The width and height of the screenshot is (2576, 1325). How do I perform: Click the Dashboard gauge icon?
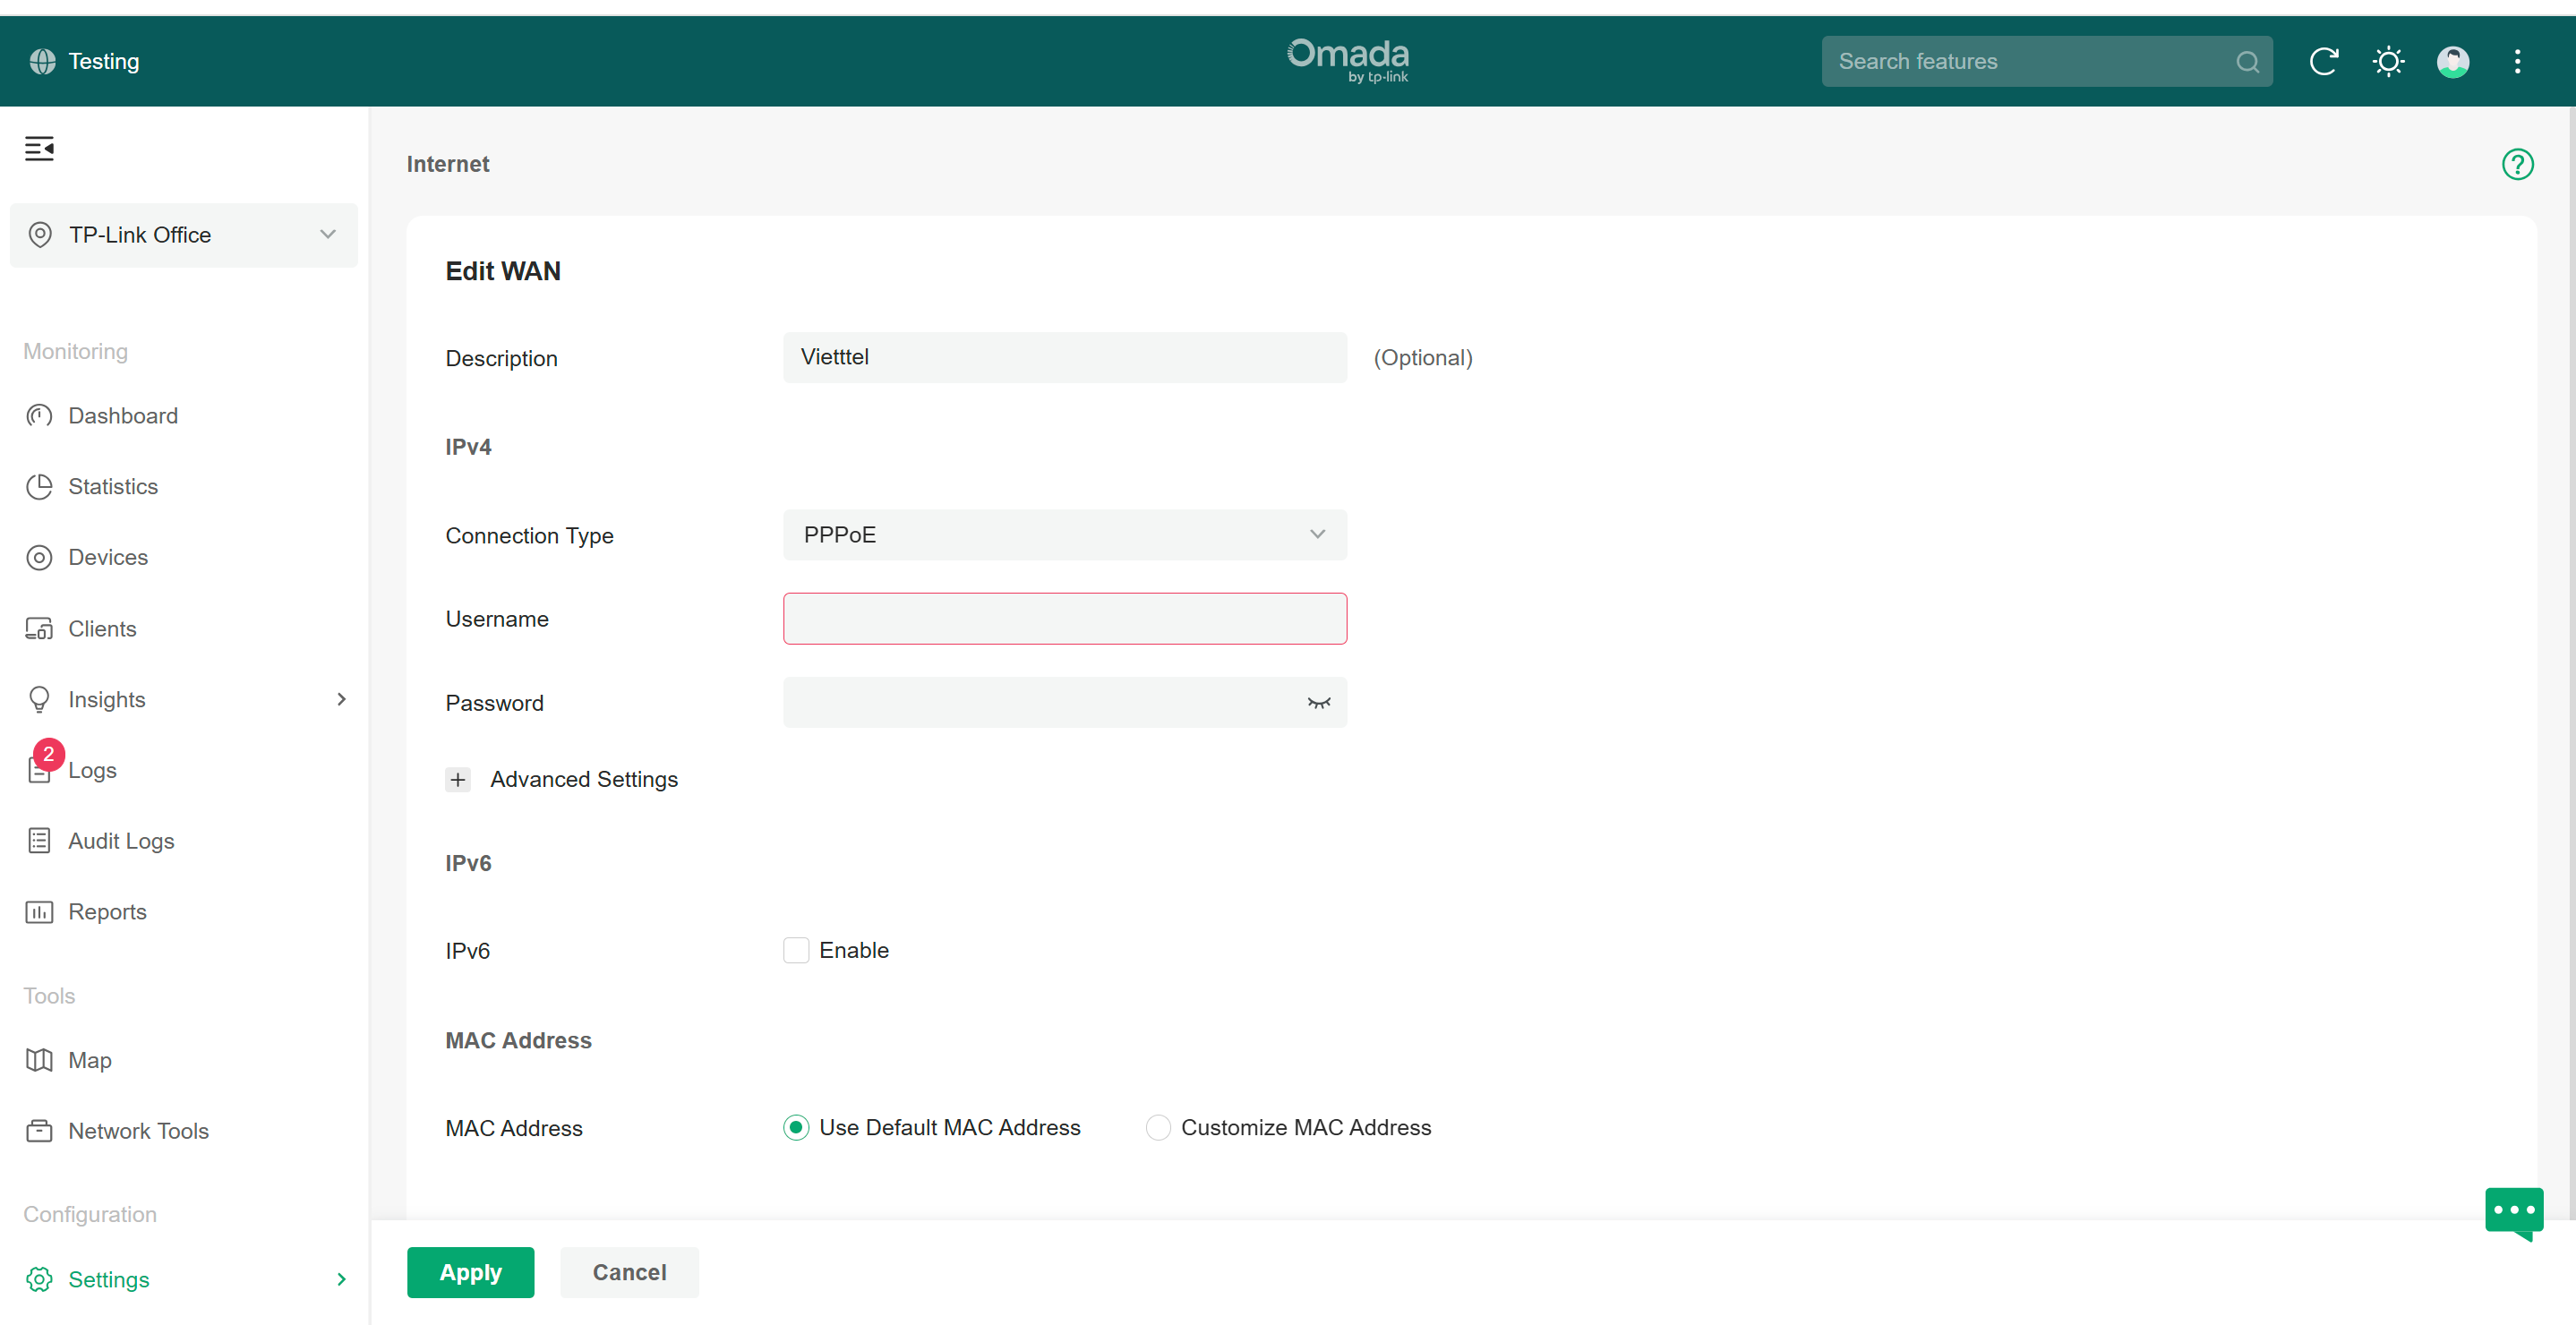(x=39, y=416)
